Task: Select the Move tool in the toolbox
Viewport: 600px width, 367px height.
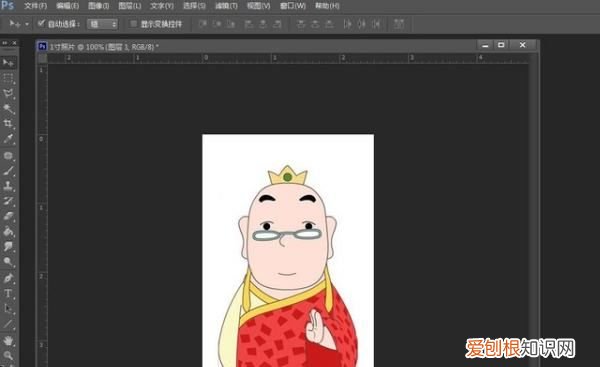Action: click(8, 62)
